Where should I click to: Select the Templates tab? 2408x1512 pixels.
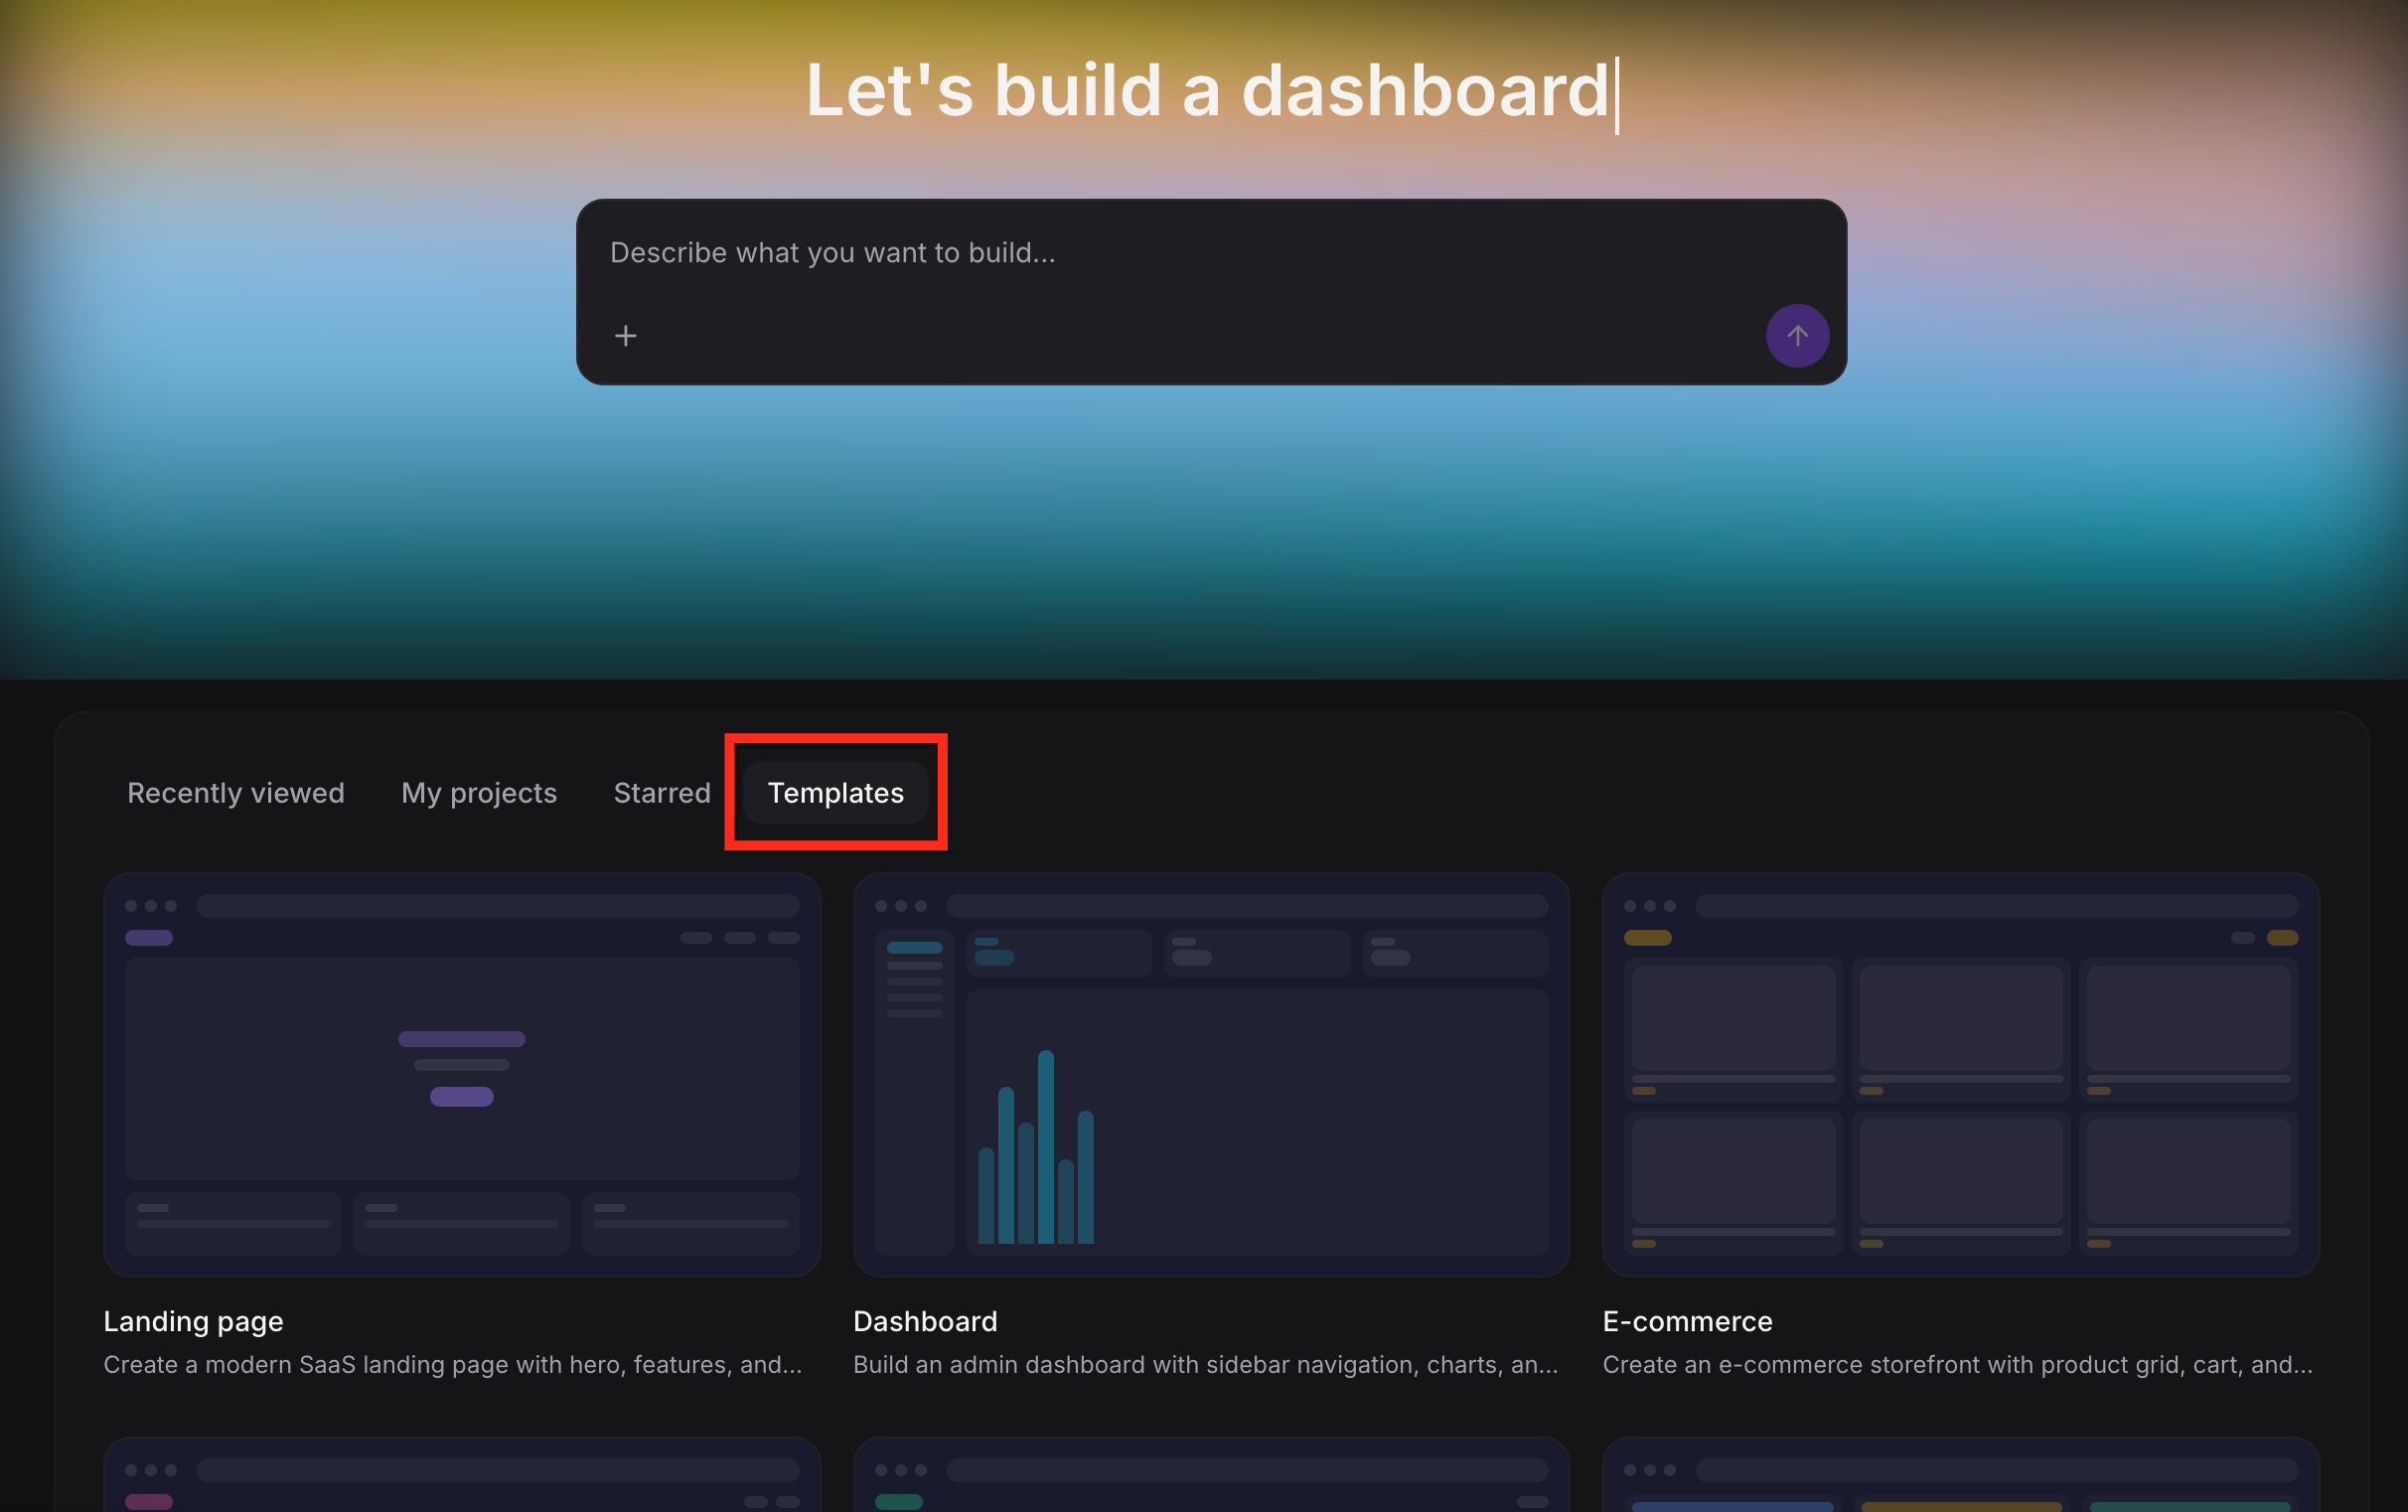pos(836,793)
